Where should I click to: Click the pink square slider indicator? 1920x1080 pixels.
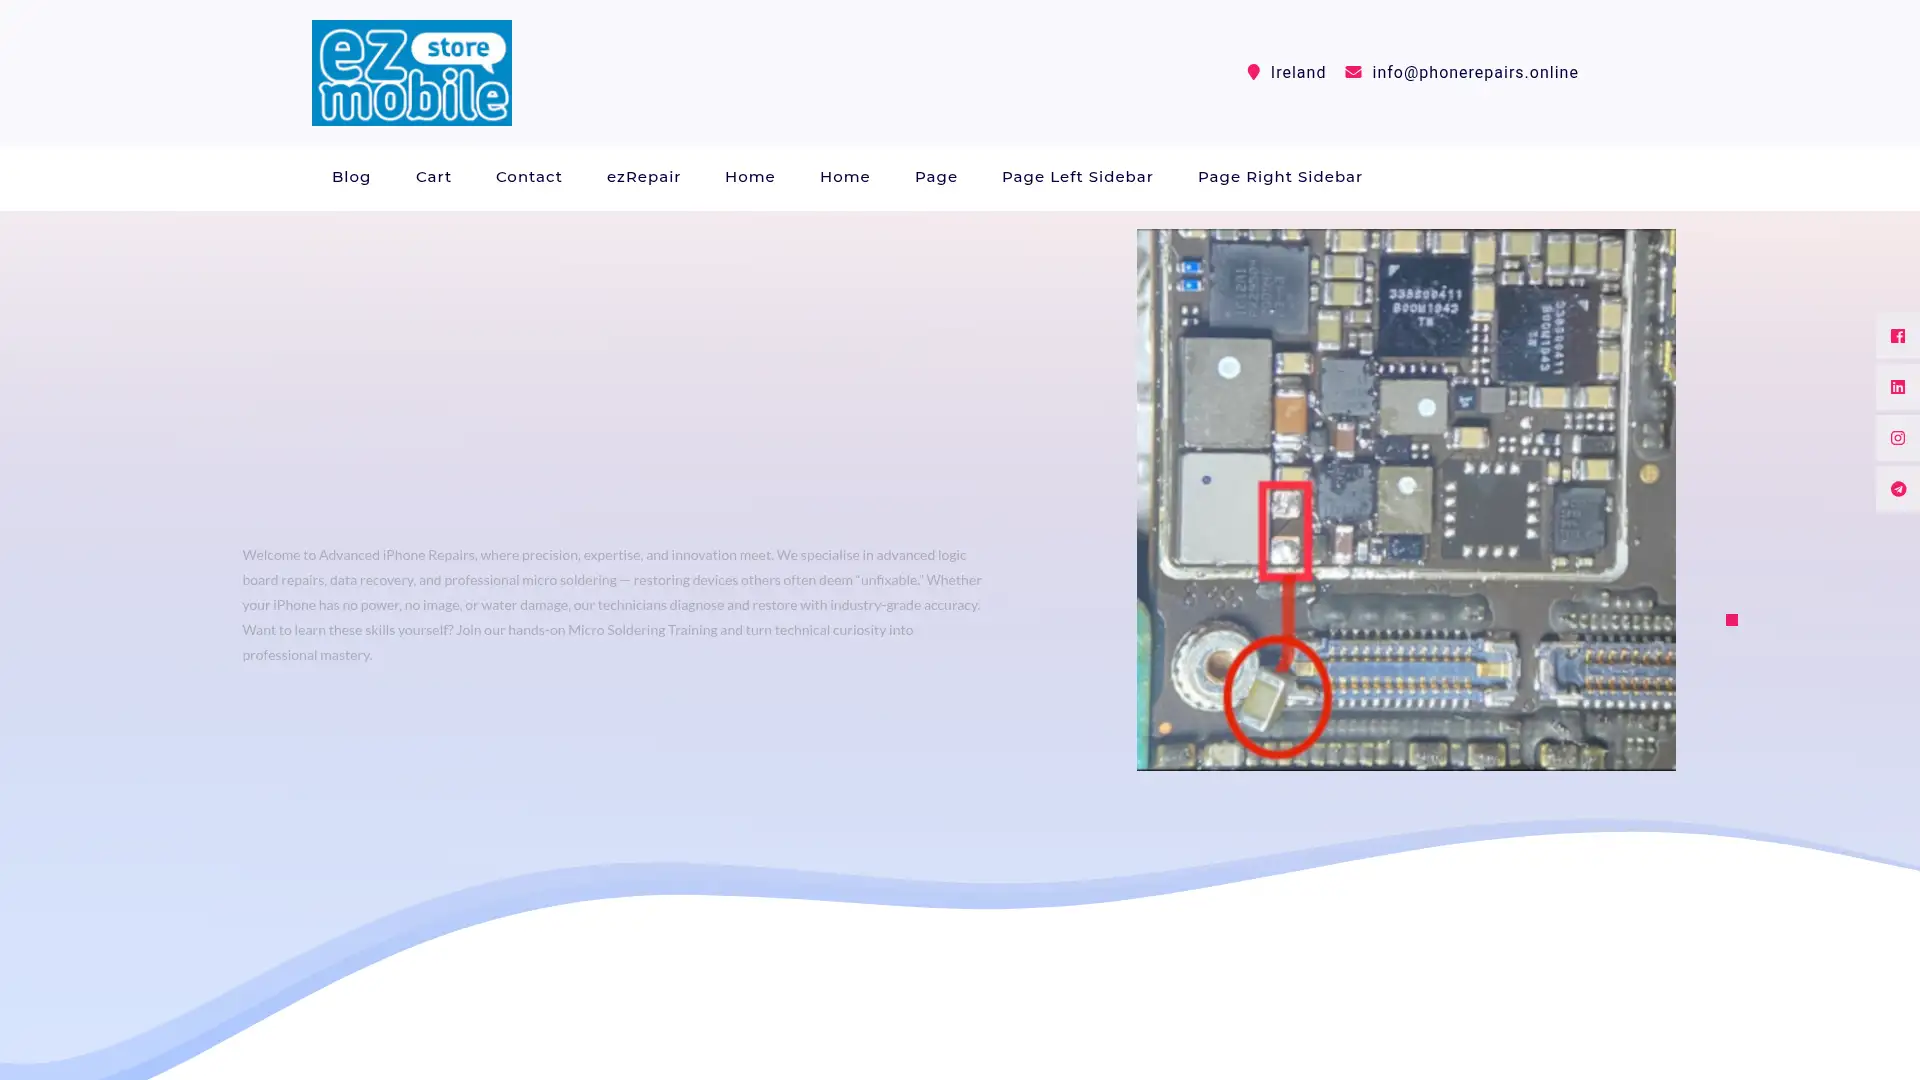[1731, 620]
